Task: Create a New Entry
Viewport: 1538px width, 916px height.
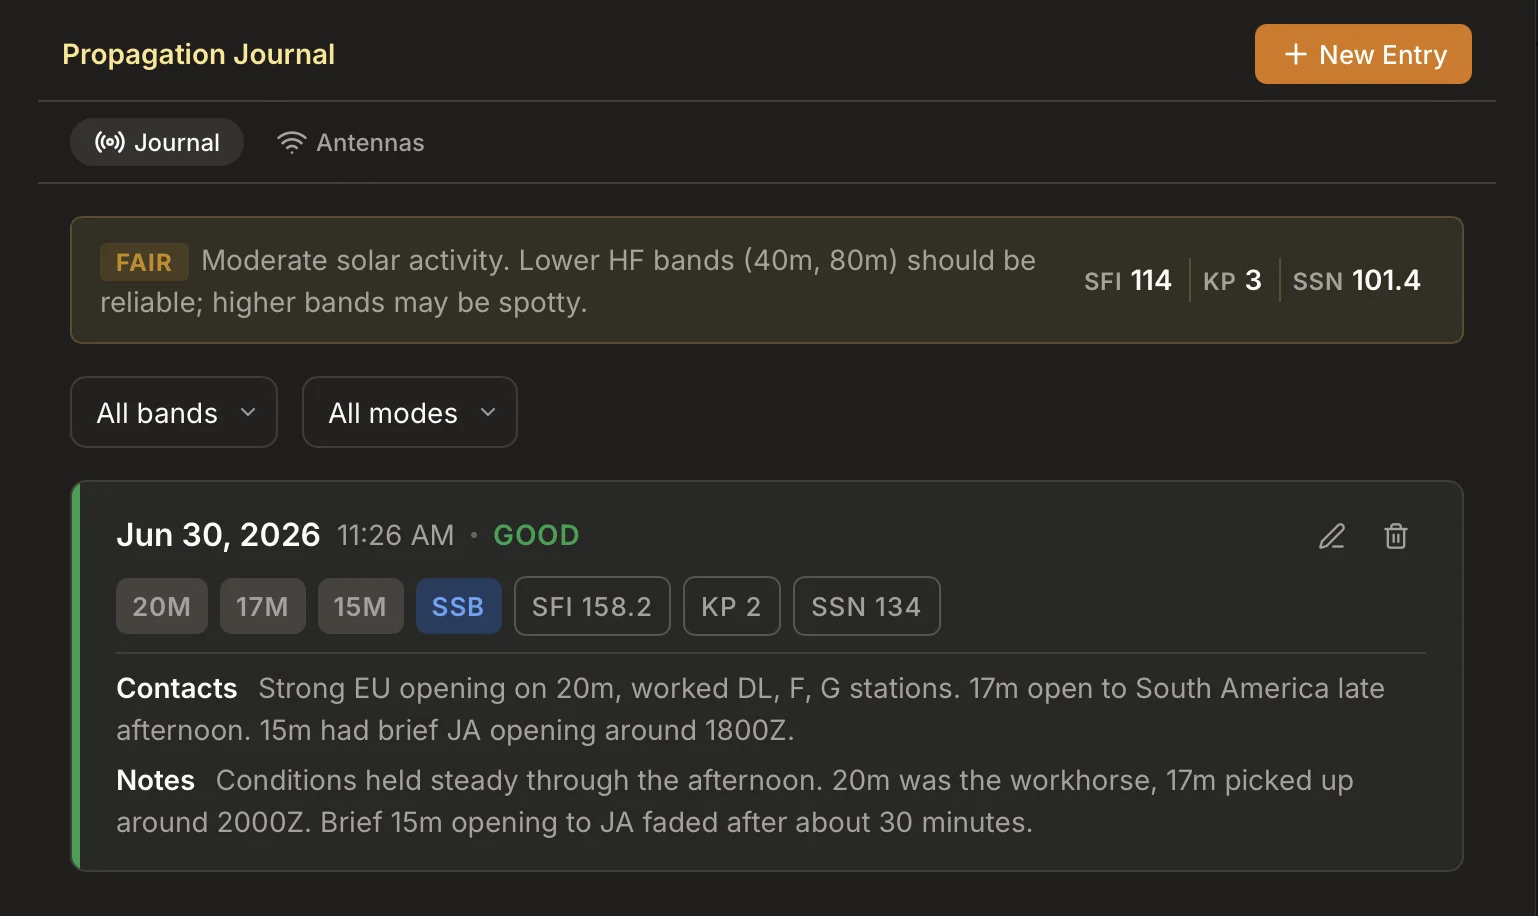Action: pos(1363,54)
